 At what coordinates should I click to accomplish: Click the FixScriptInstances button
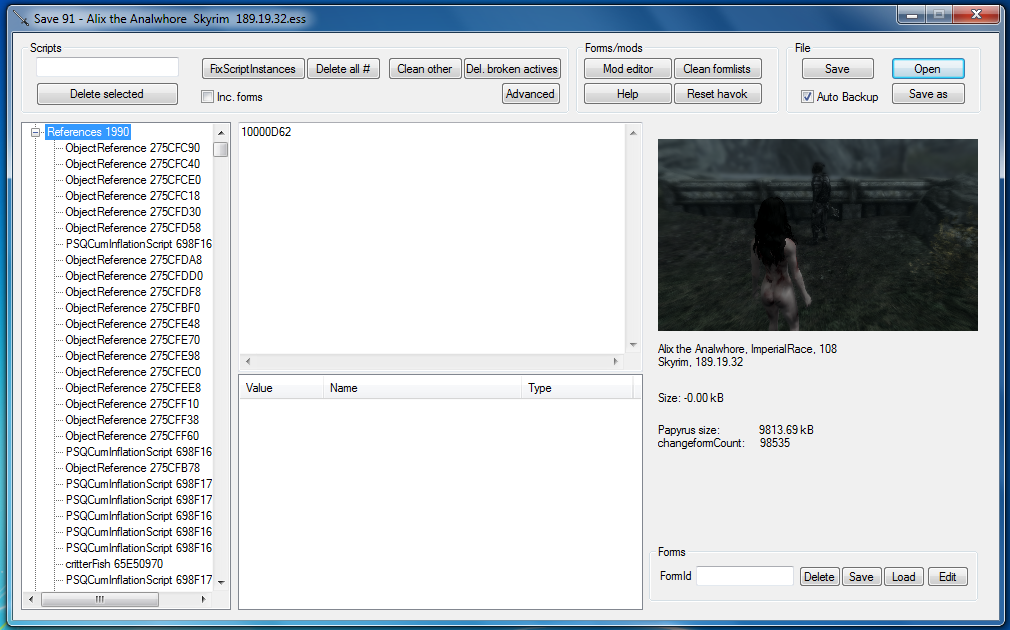(x=252, y=69)
